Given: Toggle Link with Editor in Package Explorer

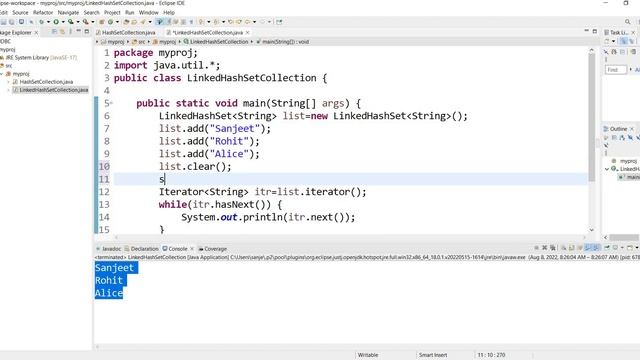Looking at the screenshot, I should (x=62, y=31).
